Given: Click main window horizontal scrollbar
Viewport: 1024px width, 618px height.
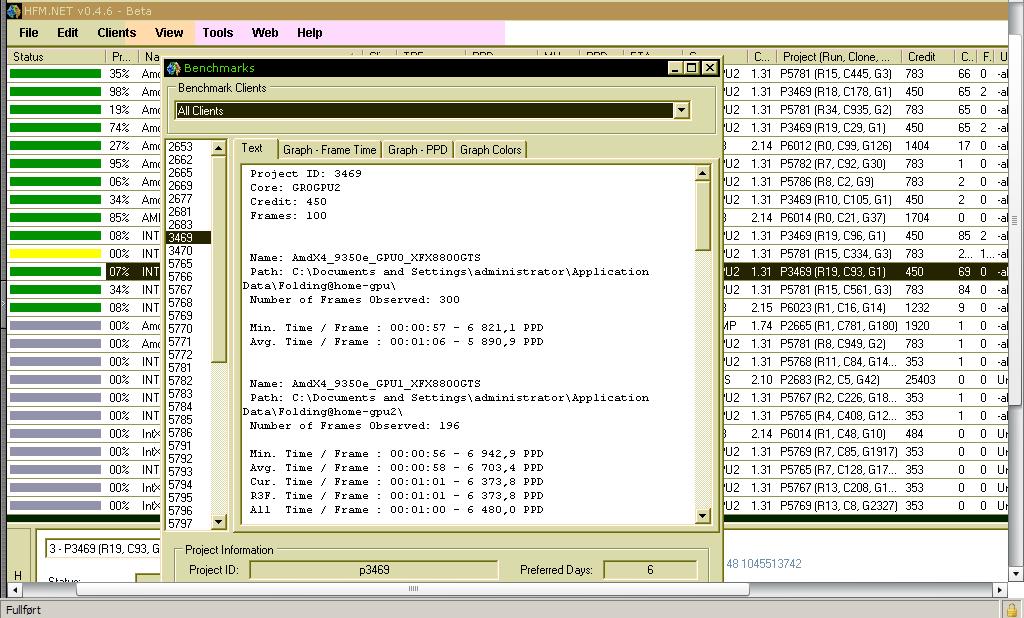Looking at the screenshot, I should 413,589.
